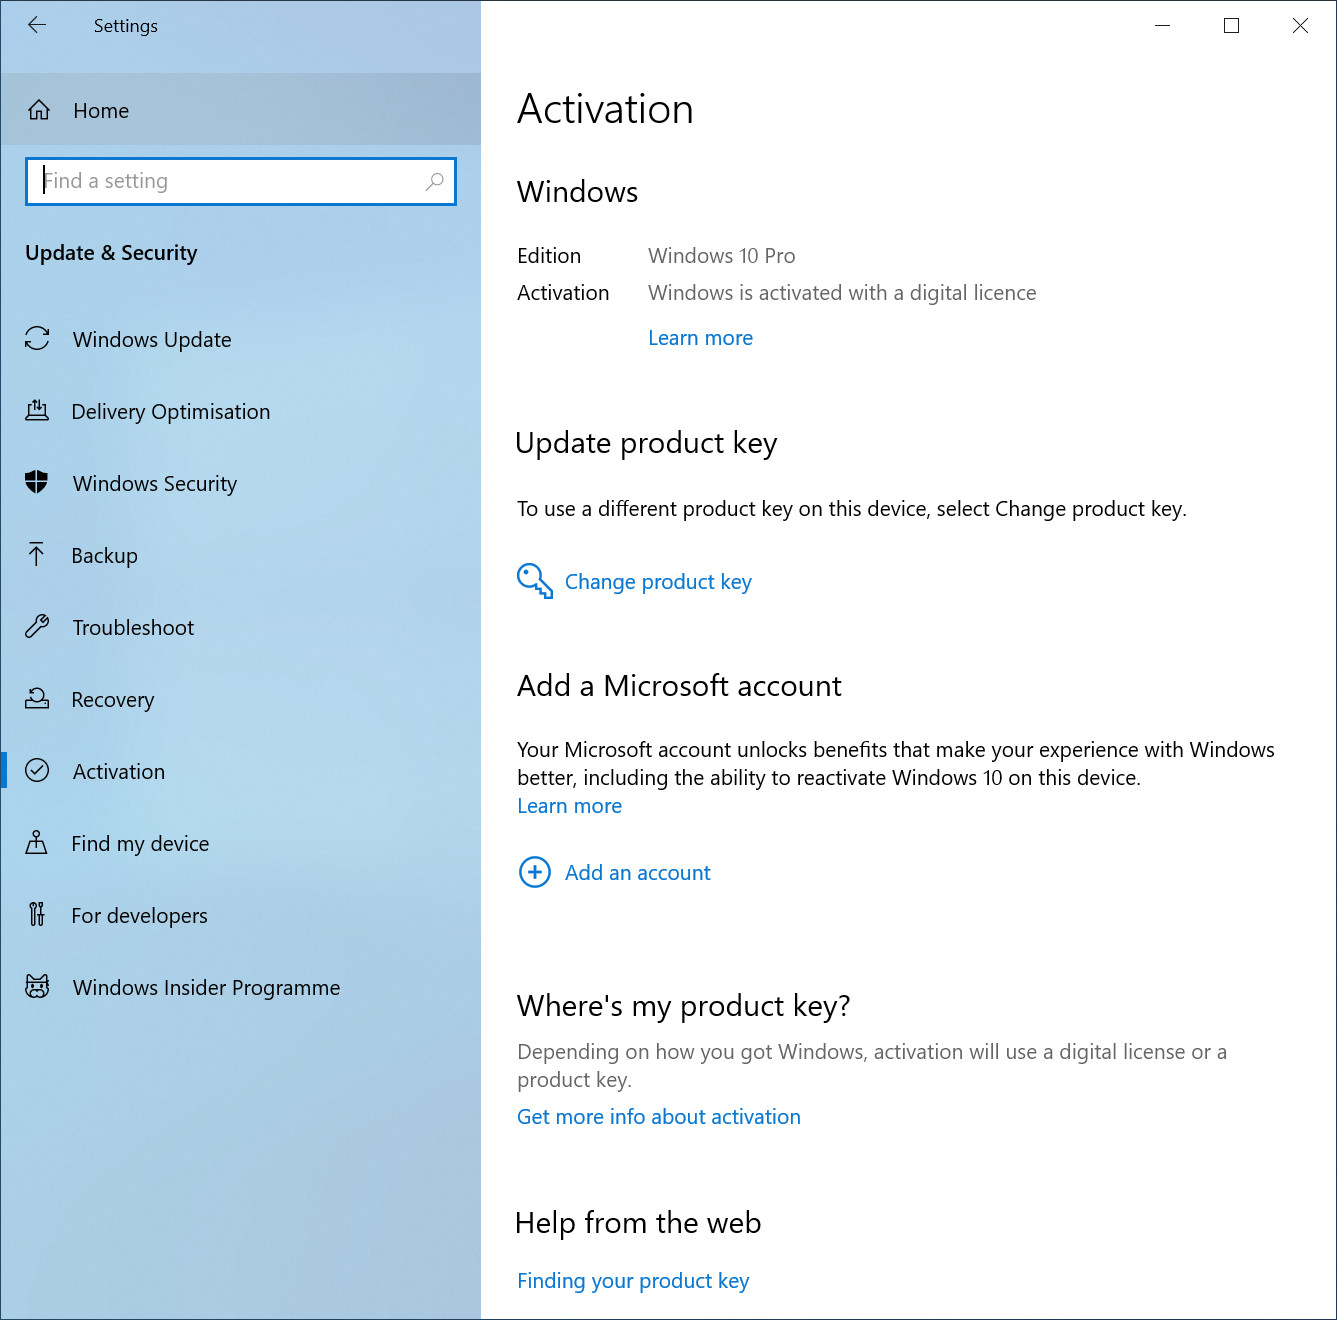This screenshot has width=1337, height=1320.
Task: Click the Find my device icon
Action: (x=37, y=843)
